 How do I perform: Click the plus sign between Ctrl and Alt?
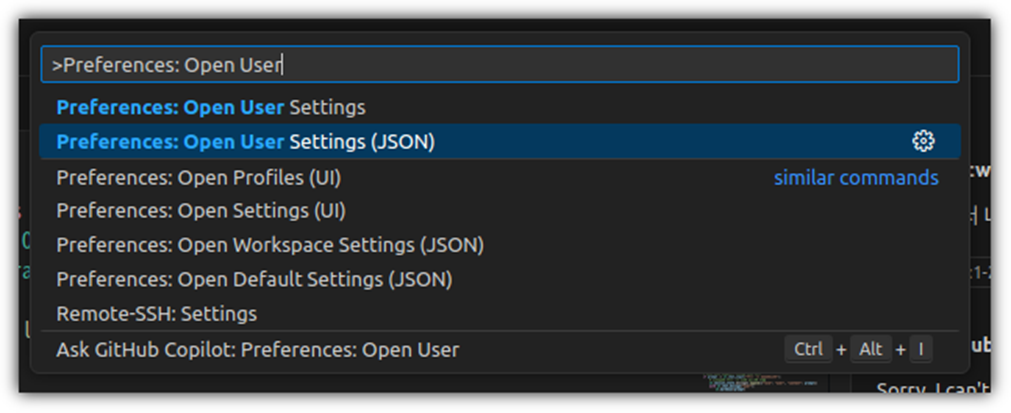point(840,350)
